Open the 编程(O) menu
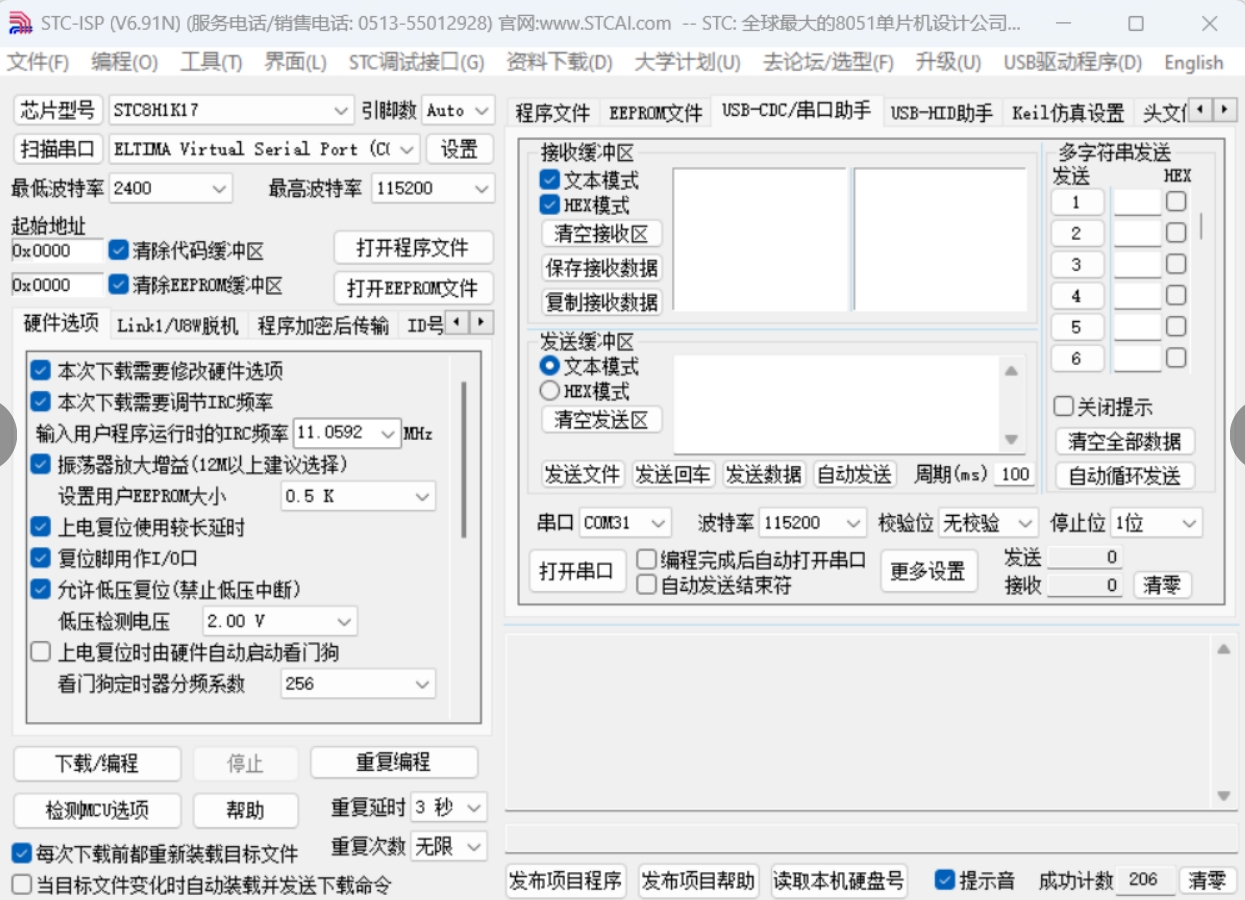The height and width of the screenshot is (900, 1245). [x=124, y=62]
